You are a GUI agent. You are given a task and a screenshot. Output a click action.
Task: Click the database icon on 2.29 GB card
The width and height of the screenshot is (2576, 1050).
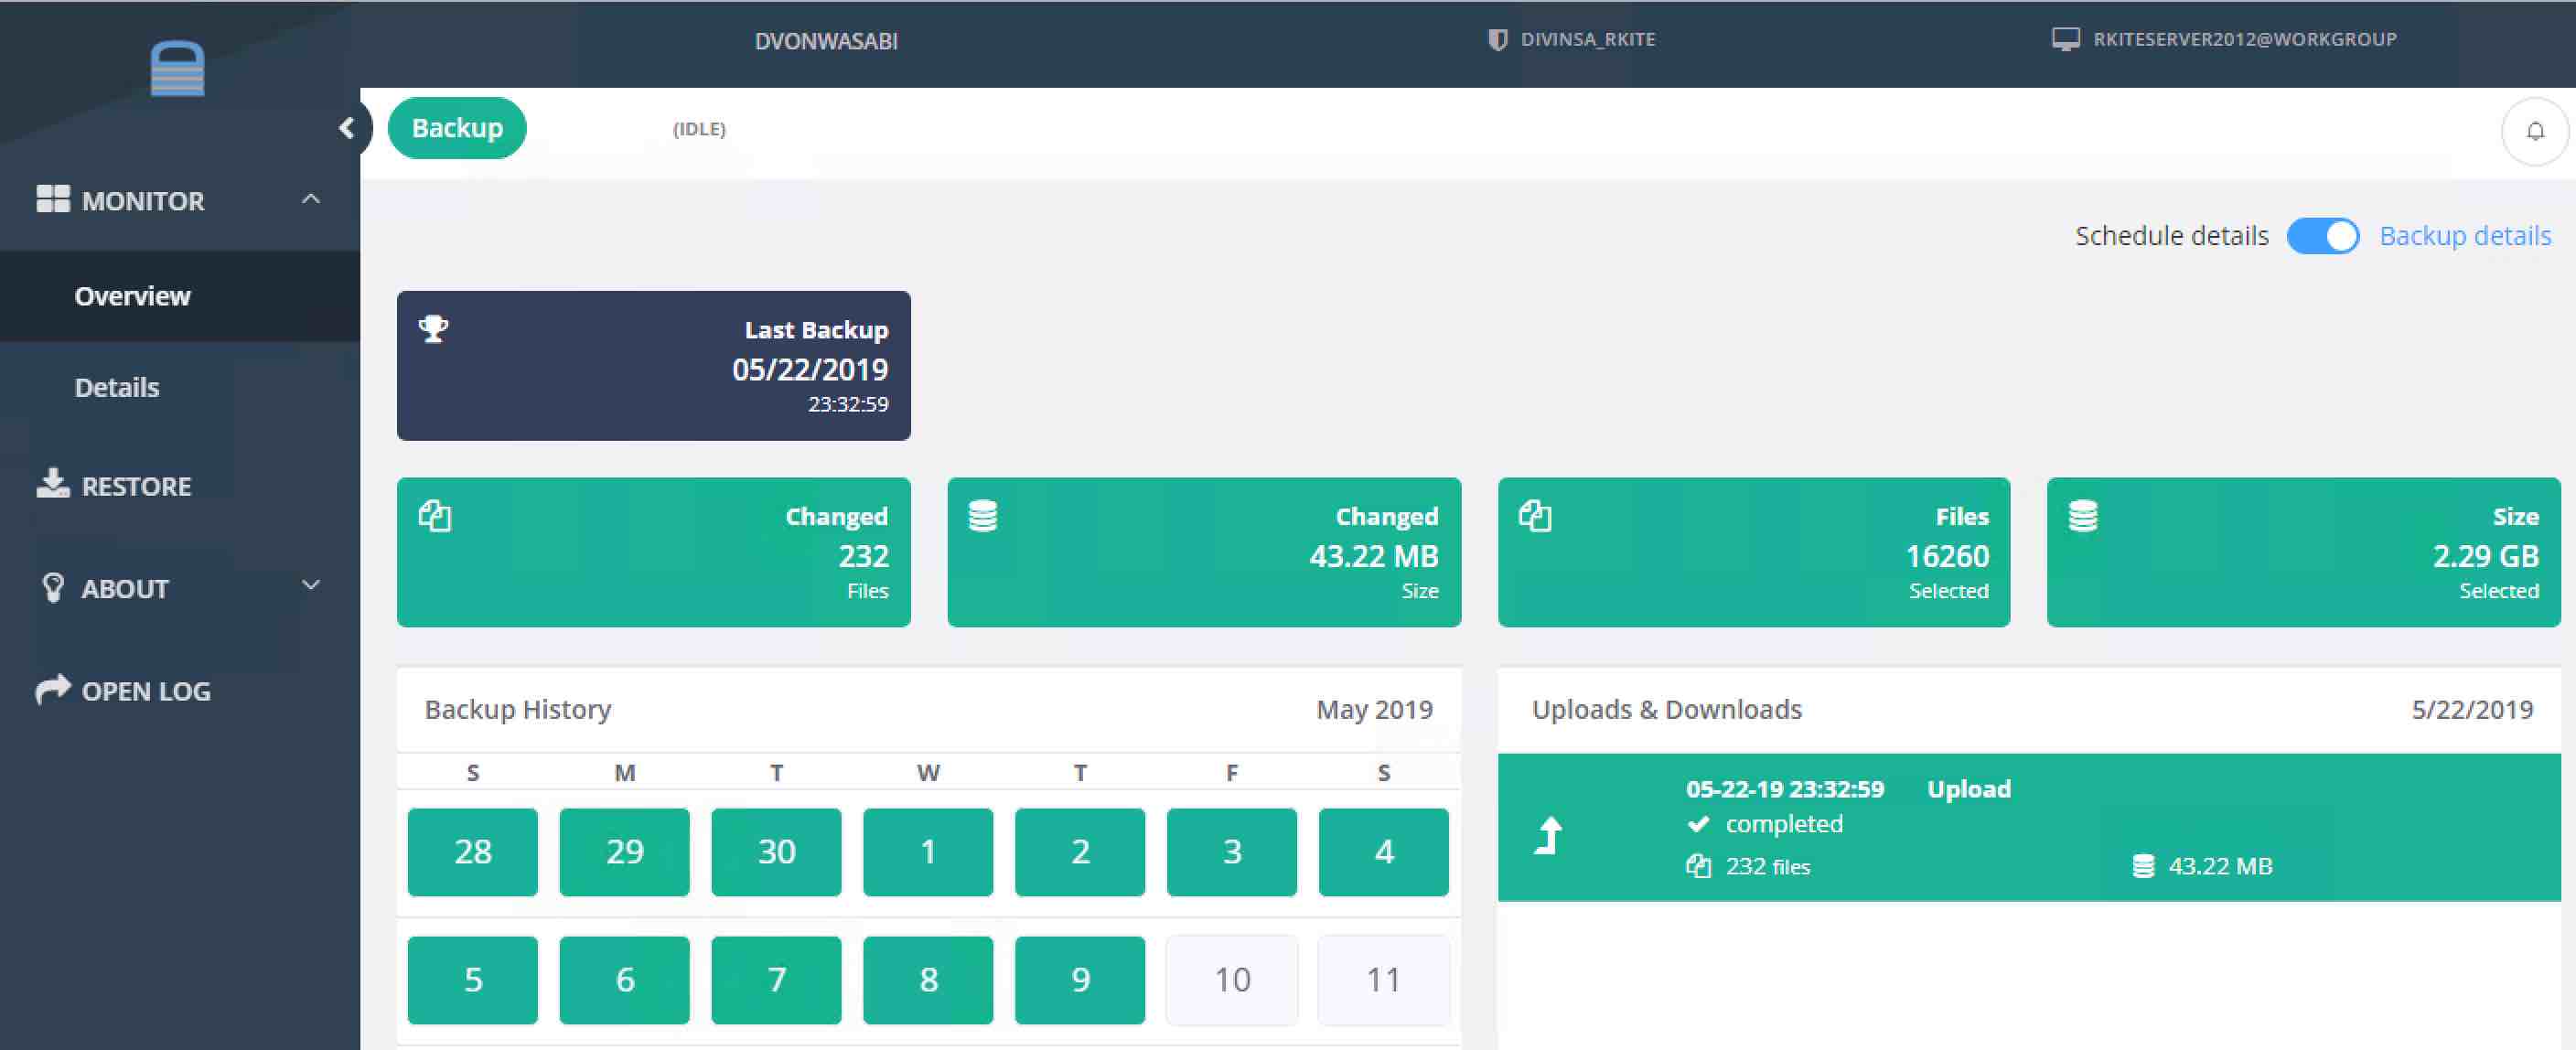[2083, 516]
